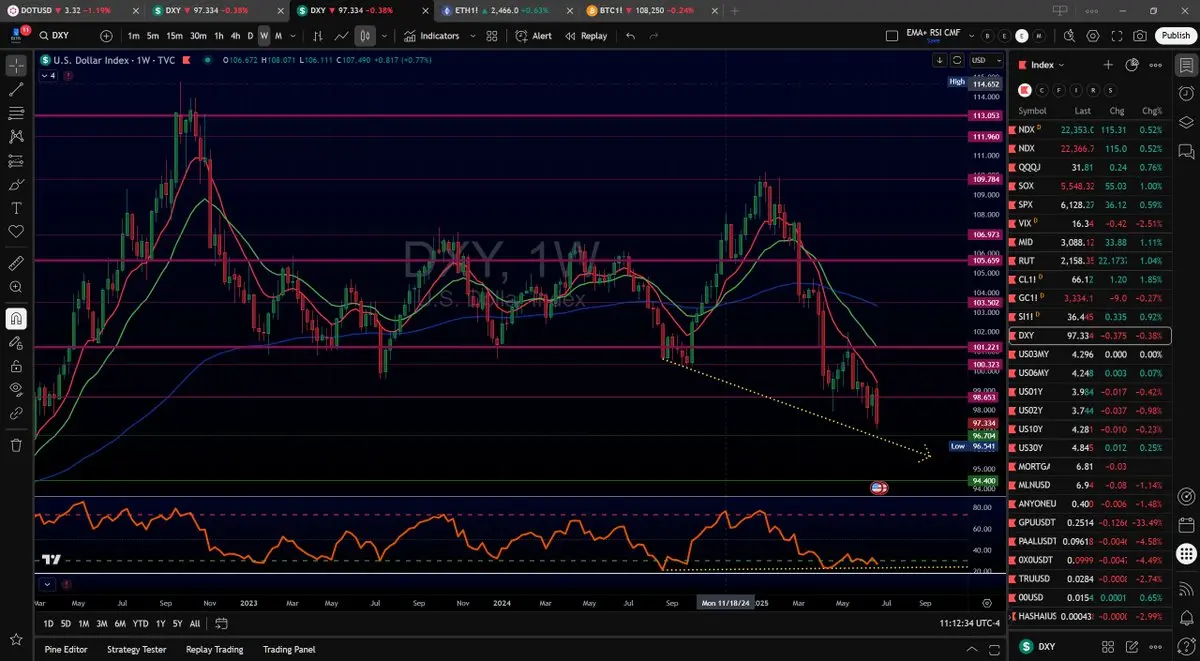1200x661 pixels.
Task: Open the forecasting and measurement tools
Action: [x=16, y=160]
